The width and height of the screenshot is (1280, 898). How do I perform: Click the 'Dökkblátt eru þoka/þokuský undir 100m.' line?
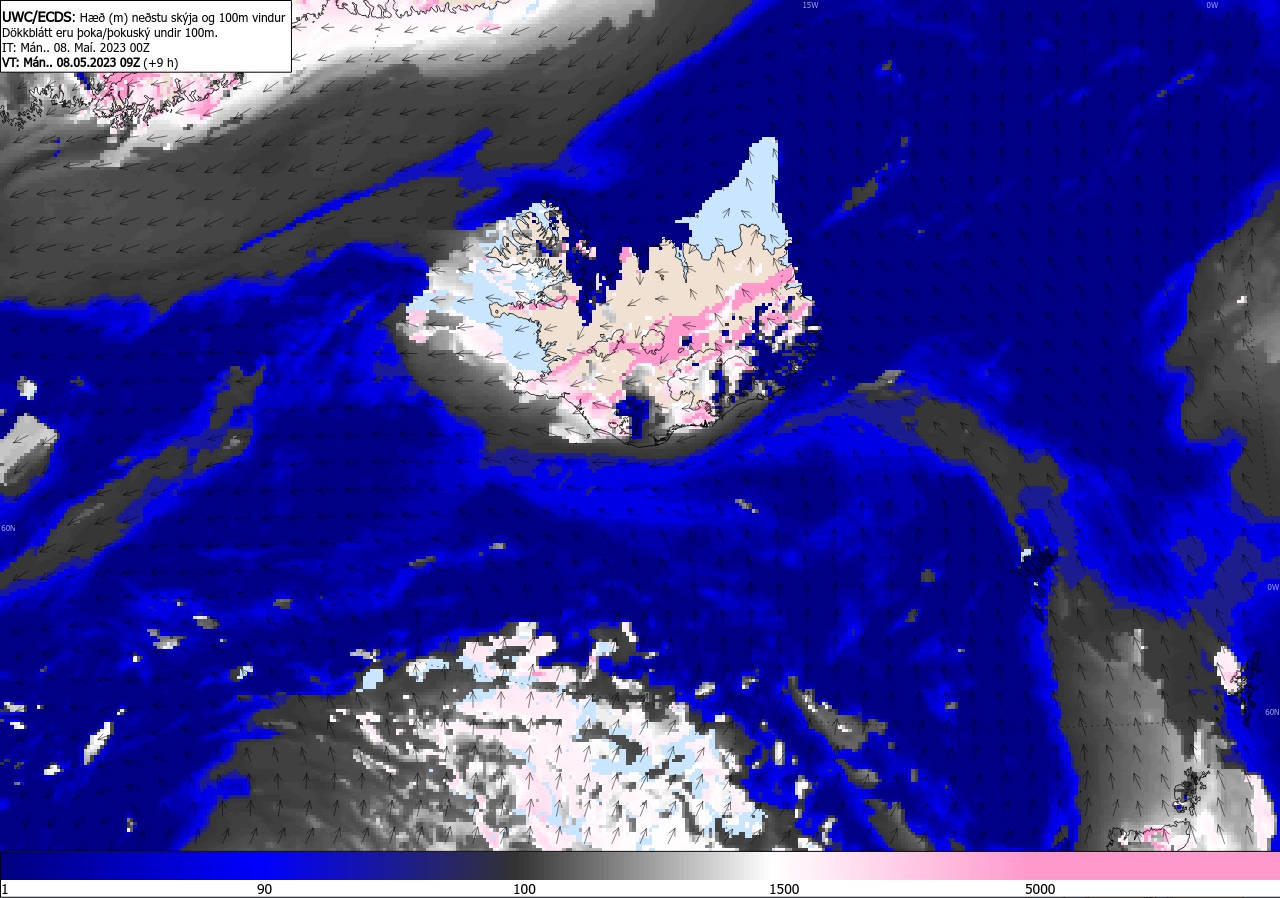click(x=109, y=32)
